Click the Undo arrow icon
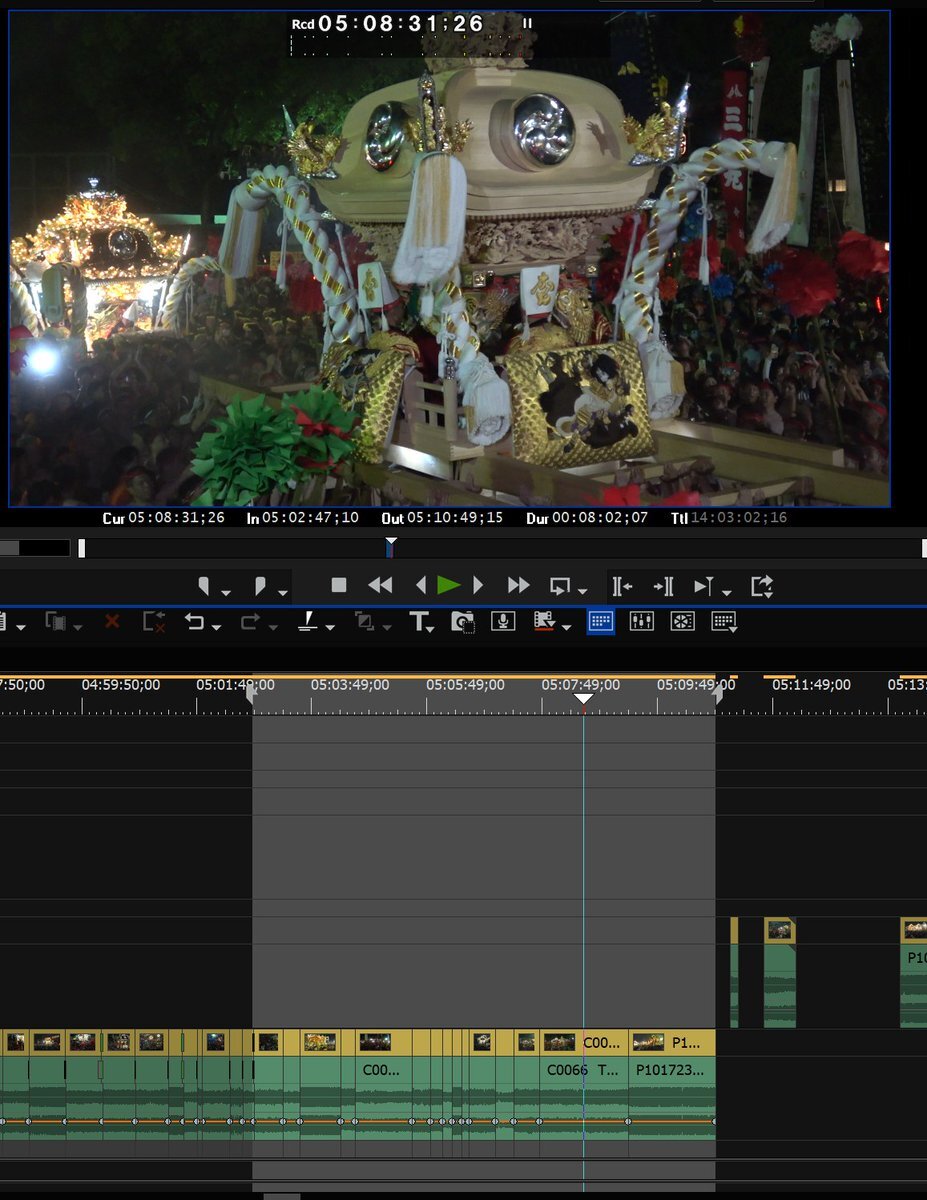The width and height of the screenshot is (927, 1200). [x=194, y=622]
